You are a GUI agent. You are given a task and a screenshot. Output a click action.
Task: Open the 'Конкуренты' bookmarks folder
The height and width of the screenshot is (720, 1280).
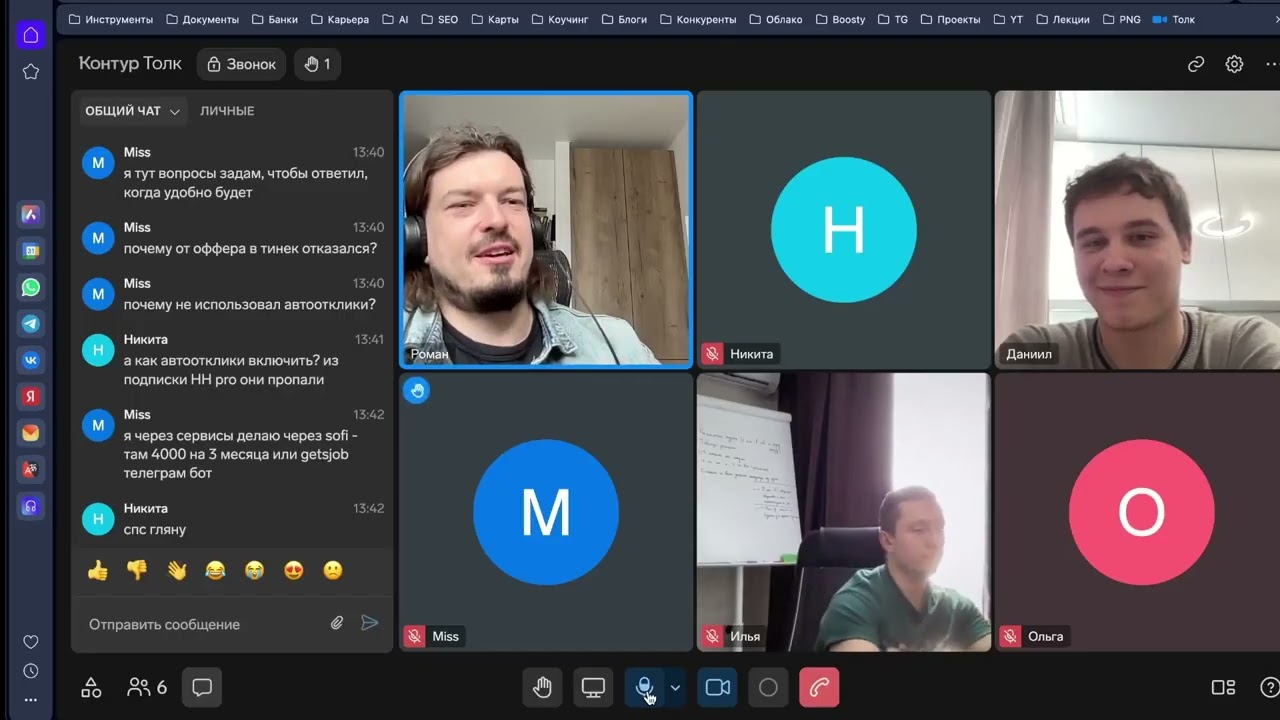(x=697, y=19)
